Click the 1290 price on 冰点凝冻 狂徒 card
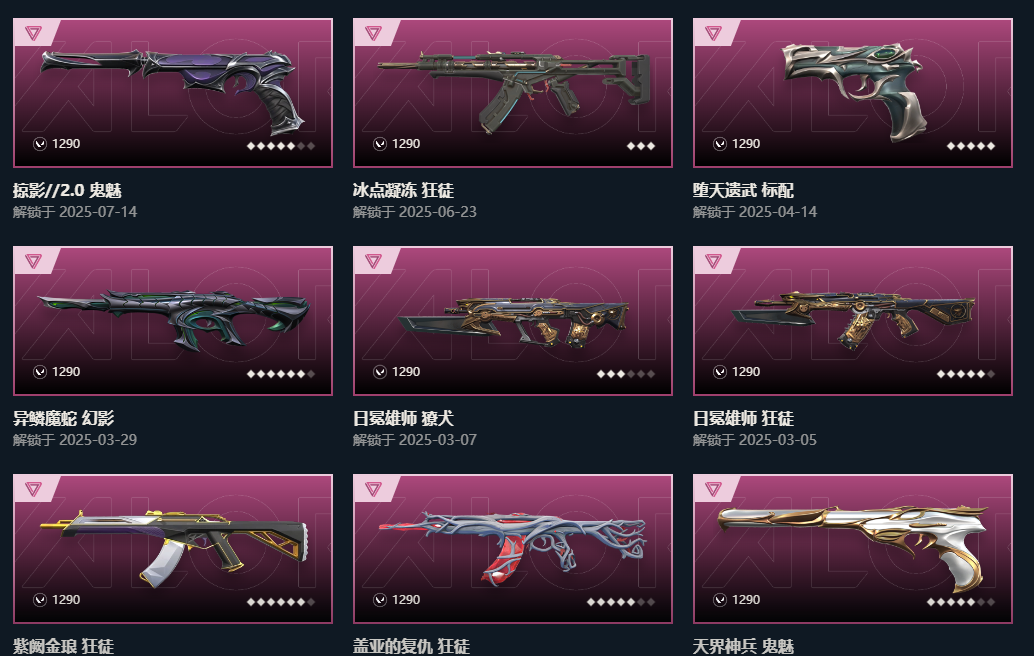This screenshot has width=1034, height=656. 406,144
